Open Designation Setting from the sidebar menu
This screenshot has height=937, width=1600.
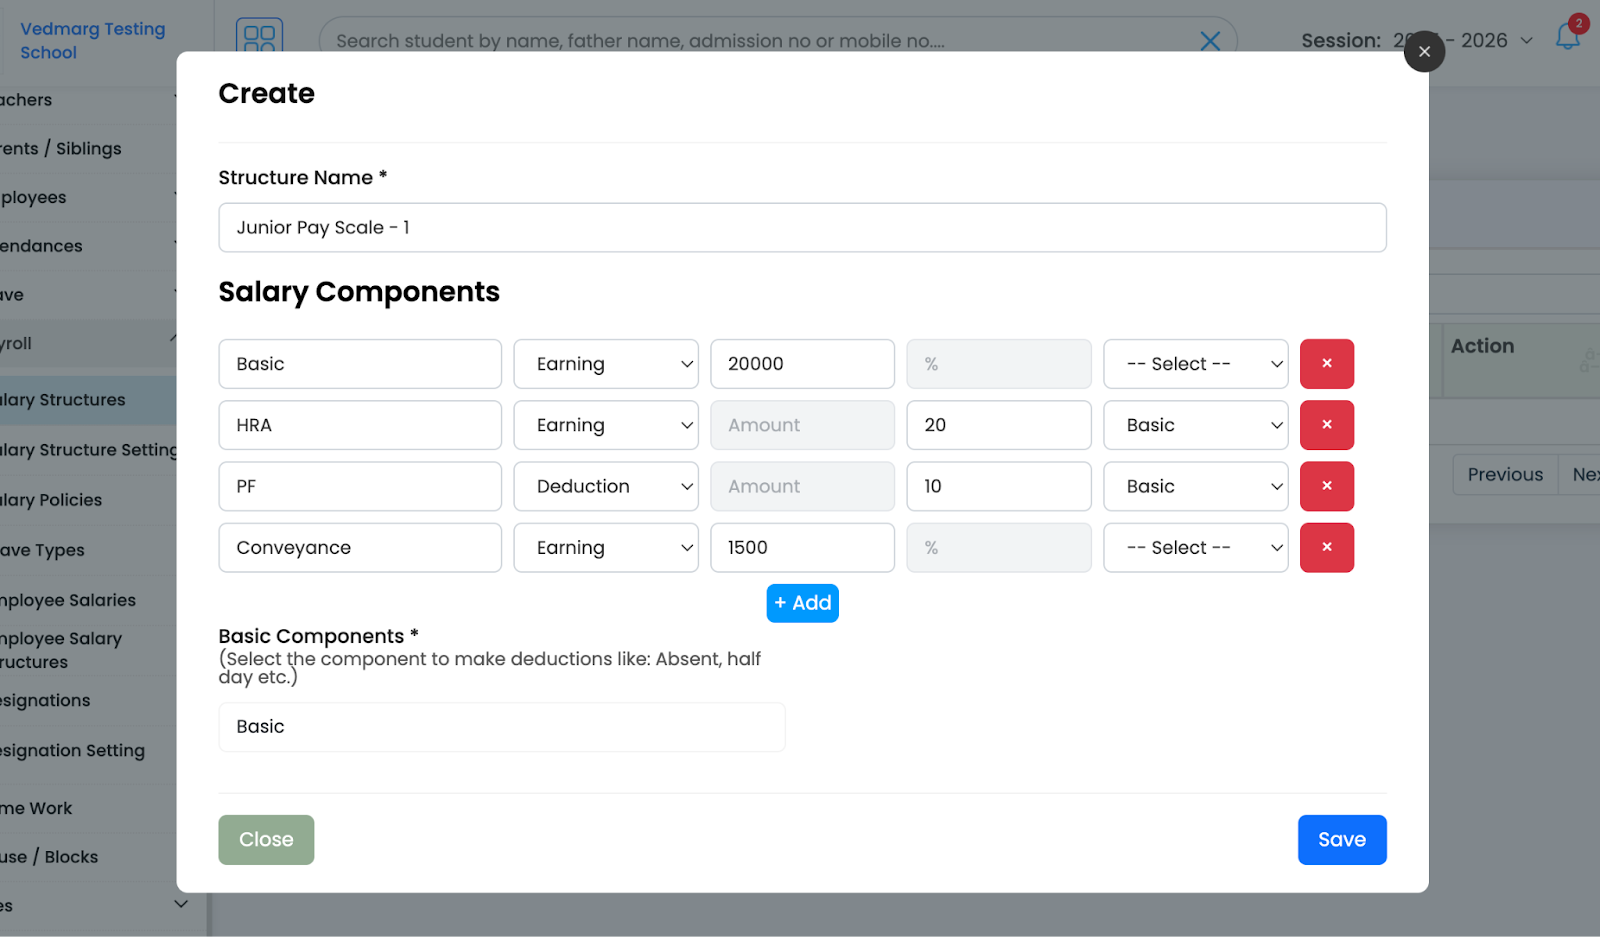[x=74, y=750]
